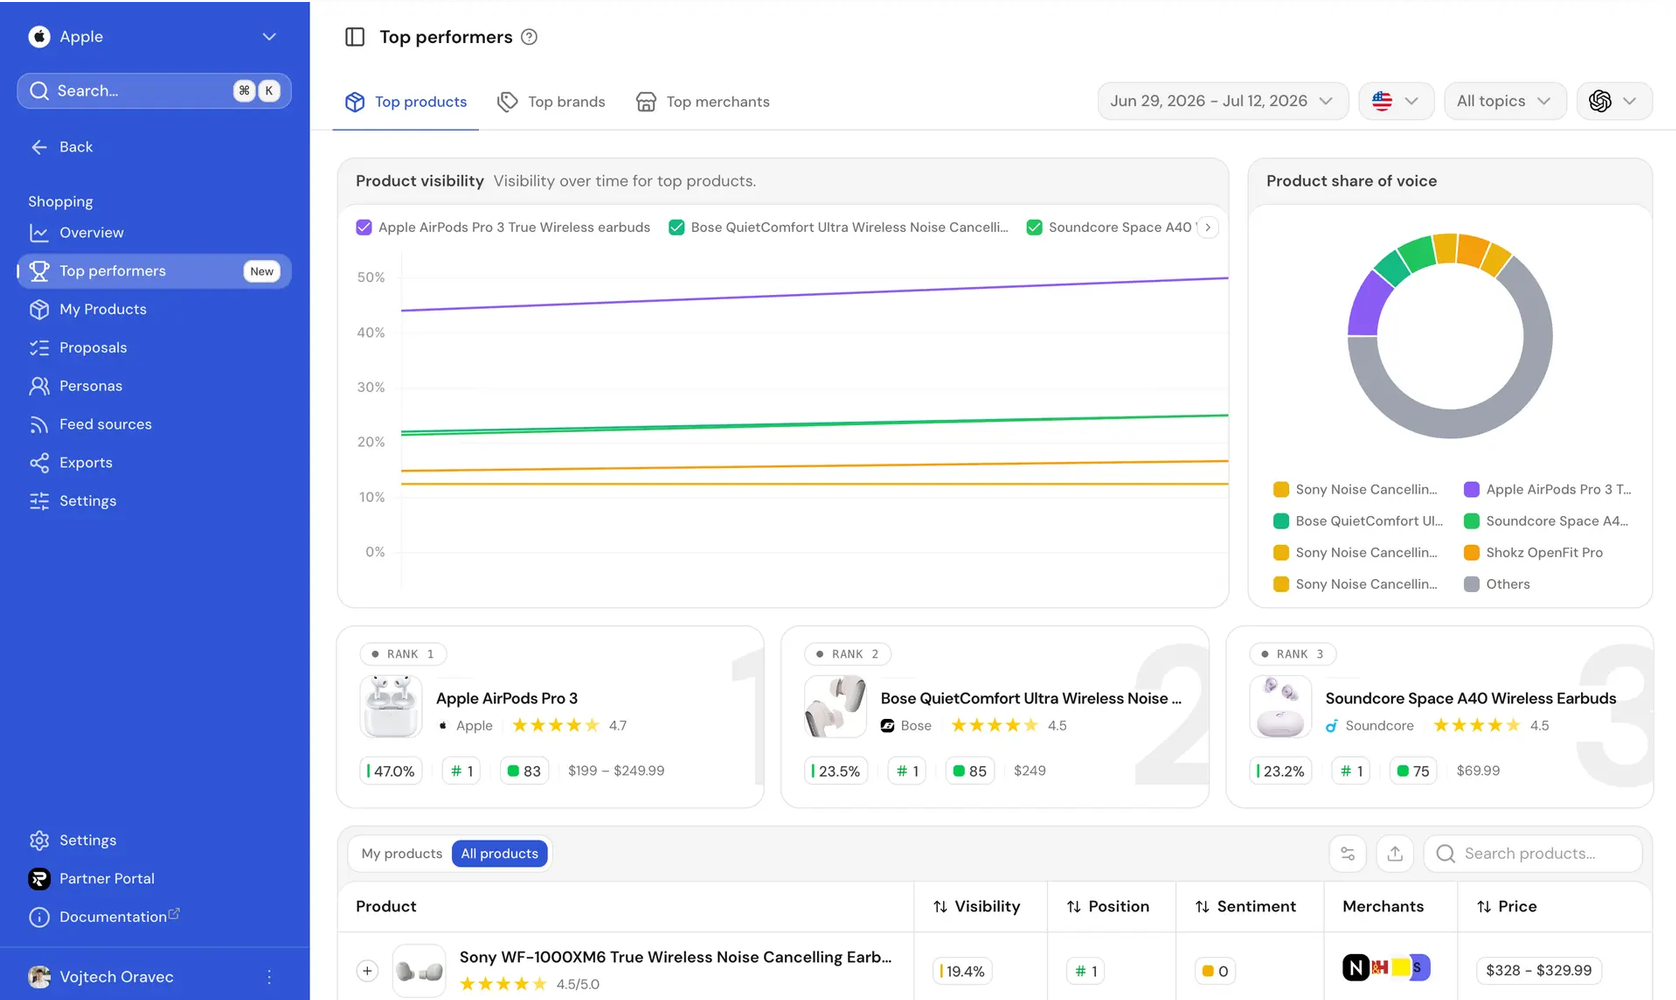Click the Personas people icon
This screenshot has width=1676, height=1000.
39,386
